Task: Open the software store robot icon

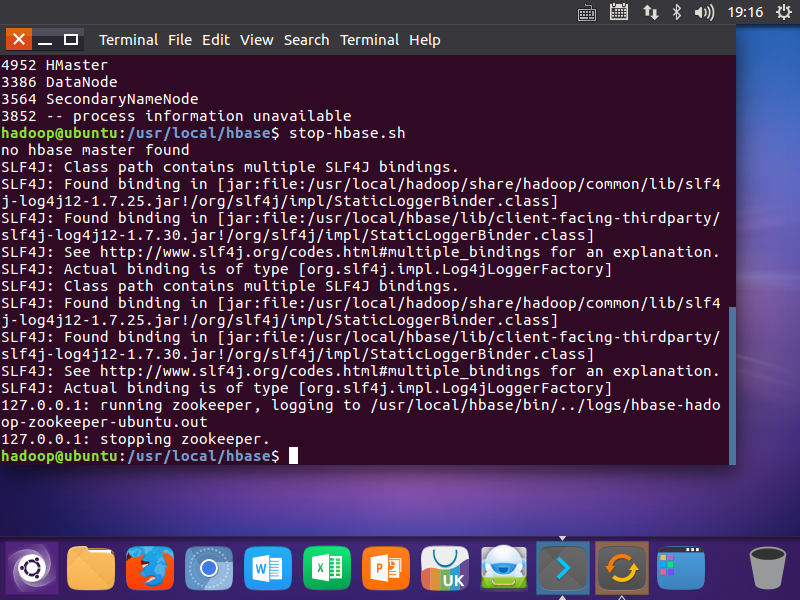Action: pos(504,568)
